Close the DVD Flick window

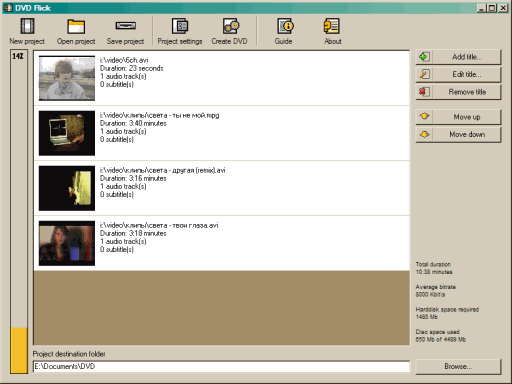[503, 8]
